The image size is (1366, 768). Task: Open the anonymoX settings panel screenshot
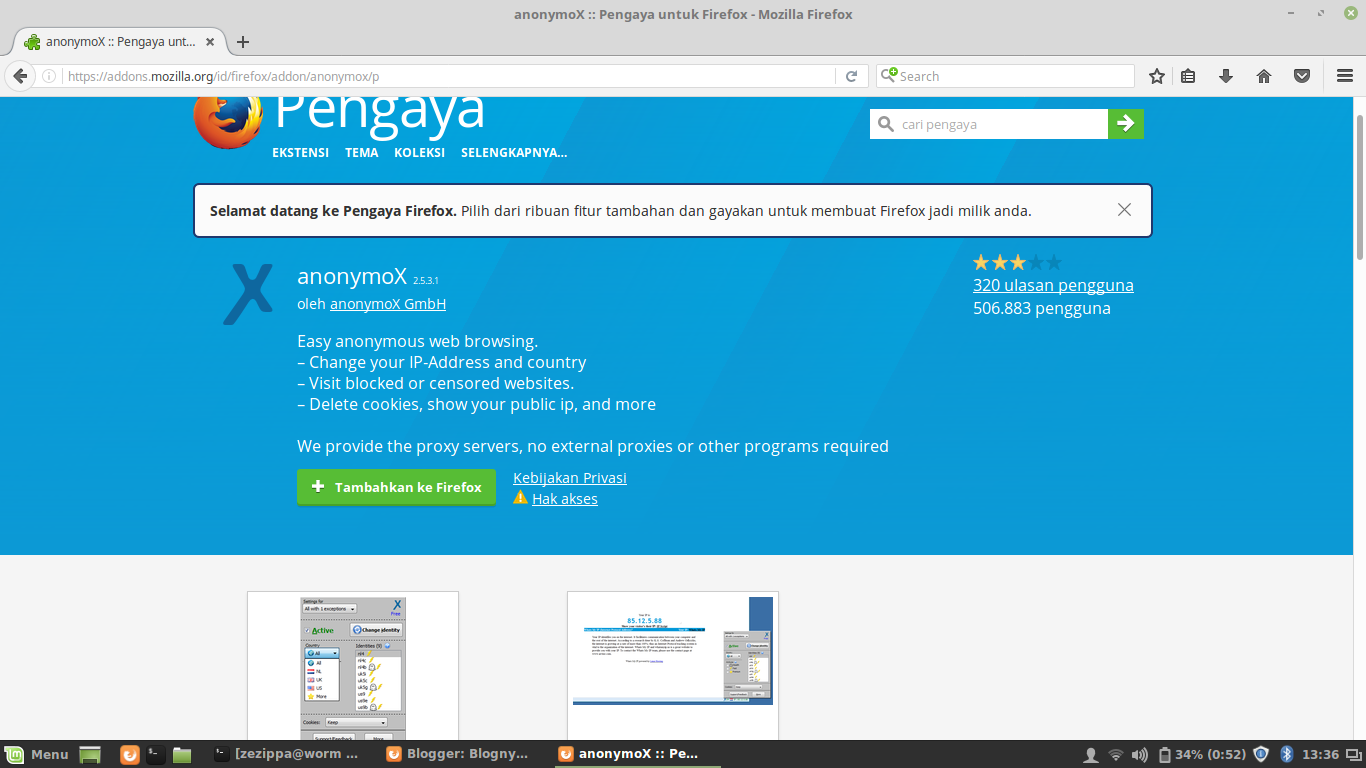[353, 666]
